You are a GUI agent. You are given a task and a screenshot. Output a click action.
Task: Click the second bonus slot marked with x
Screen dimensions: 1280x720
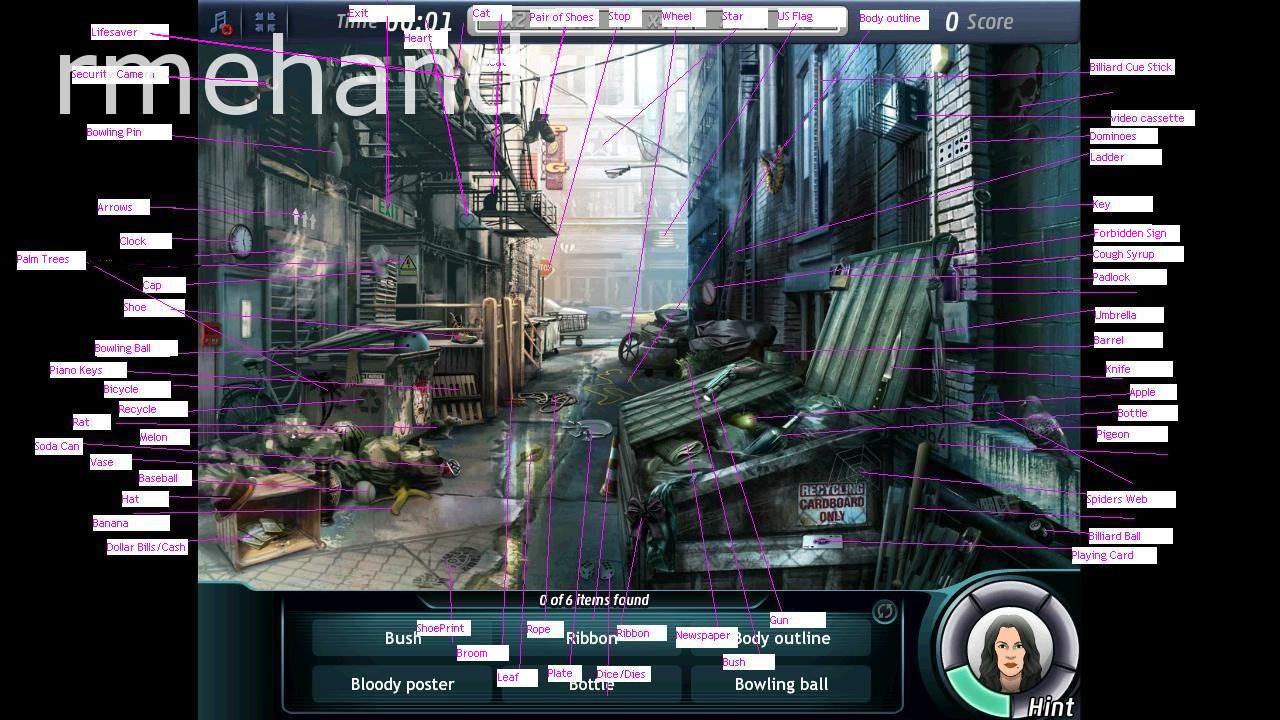(652, 17)
